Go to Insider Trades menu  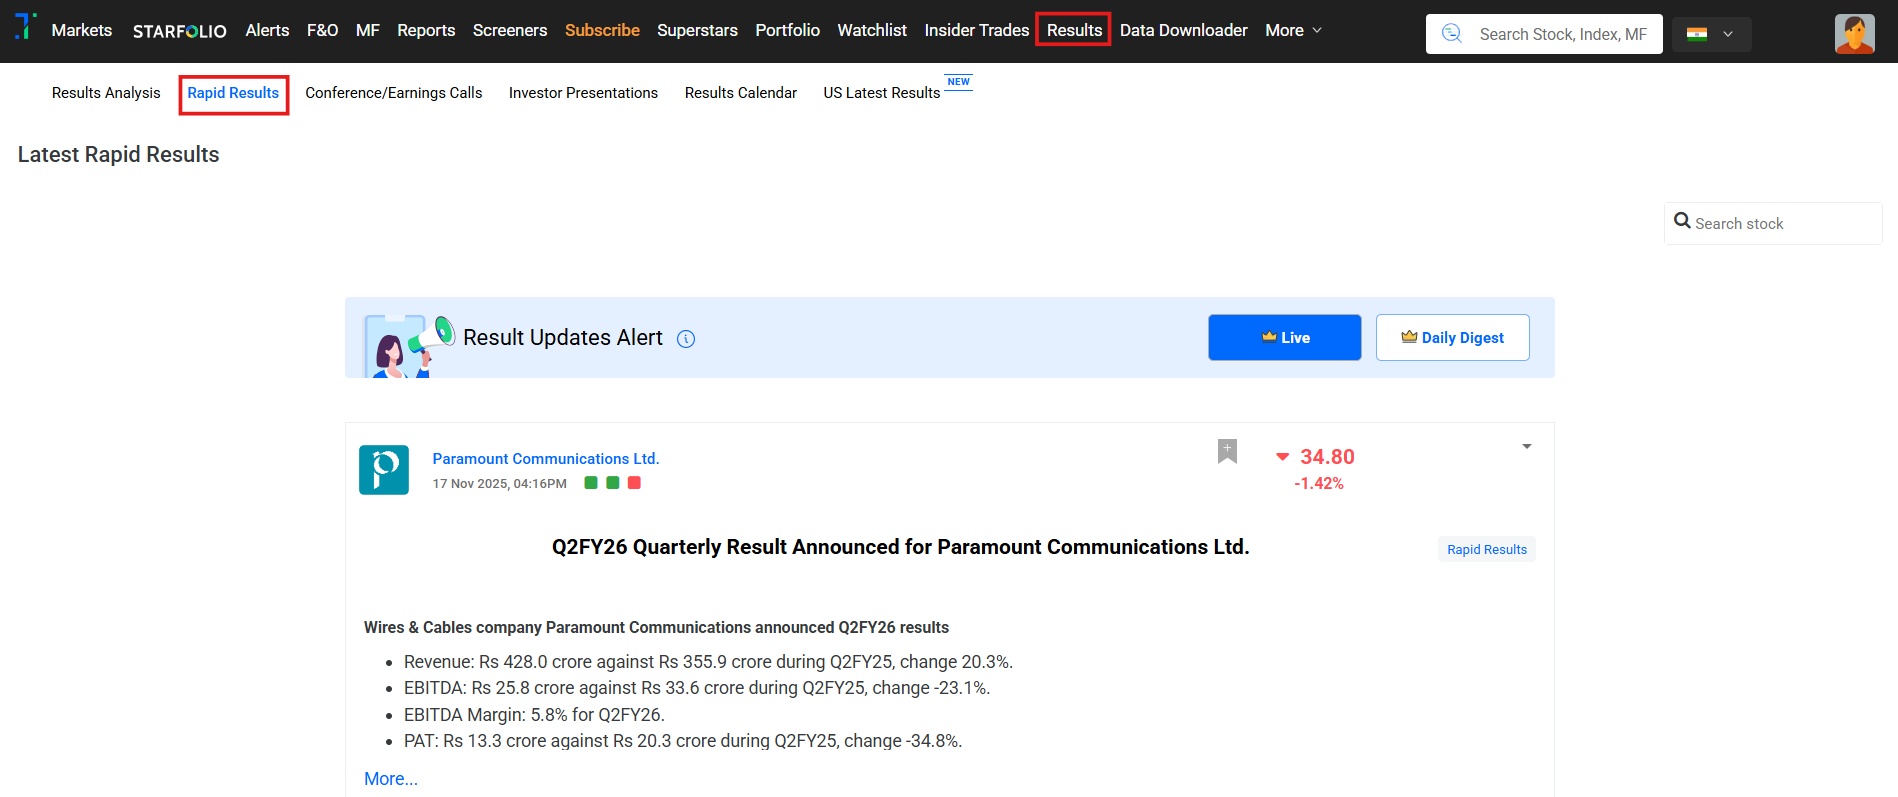click(x=976, y=31)
